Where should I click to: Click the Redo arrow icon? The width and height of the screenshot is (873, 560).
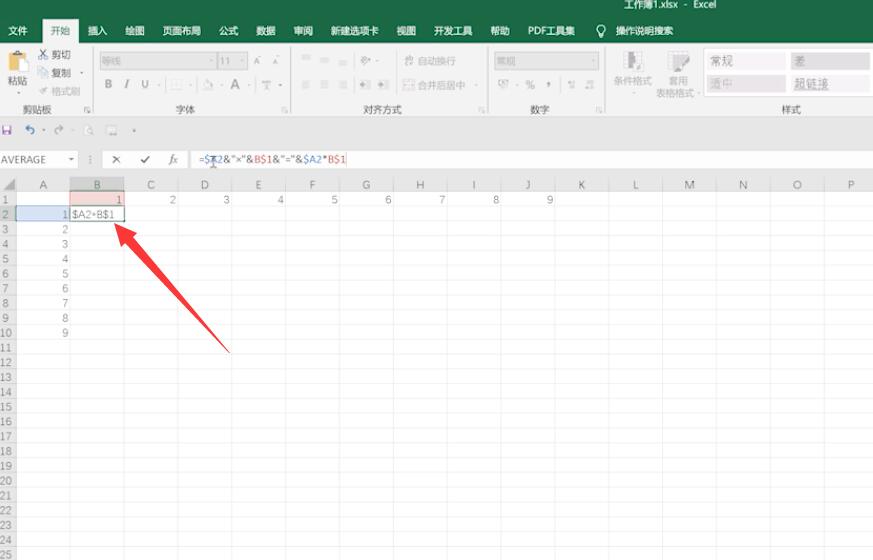pyautogui.click(x=58, y=130)
